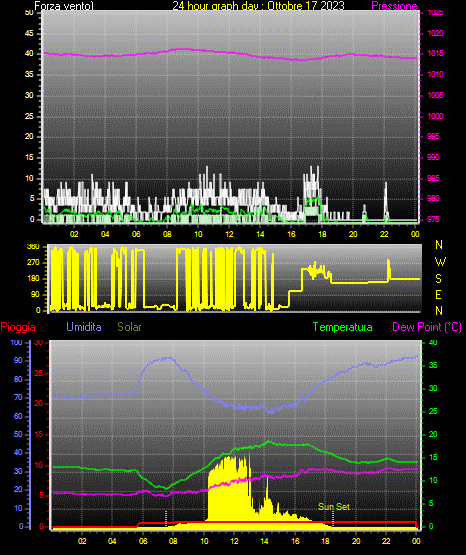Click the wind direction axis value '270'
This screenshot has width=466, height=555.
pos(33,263)
